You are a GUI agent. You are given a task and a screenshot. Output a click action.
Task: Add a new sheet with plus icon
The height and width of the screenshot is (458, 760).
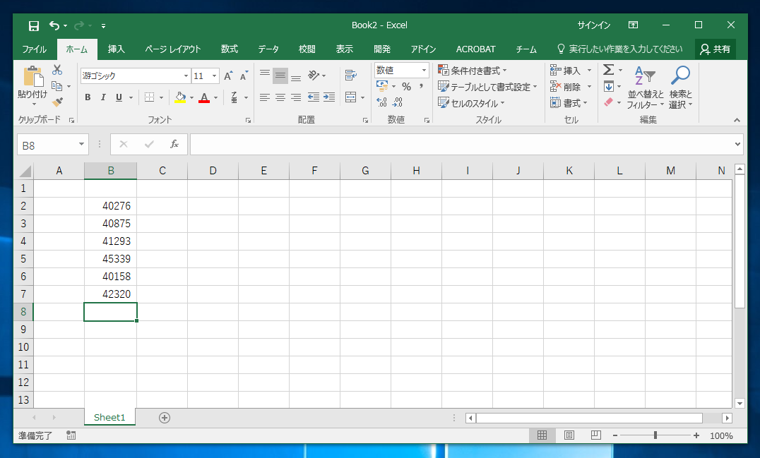click(x=164, y=418)
